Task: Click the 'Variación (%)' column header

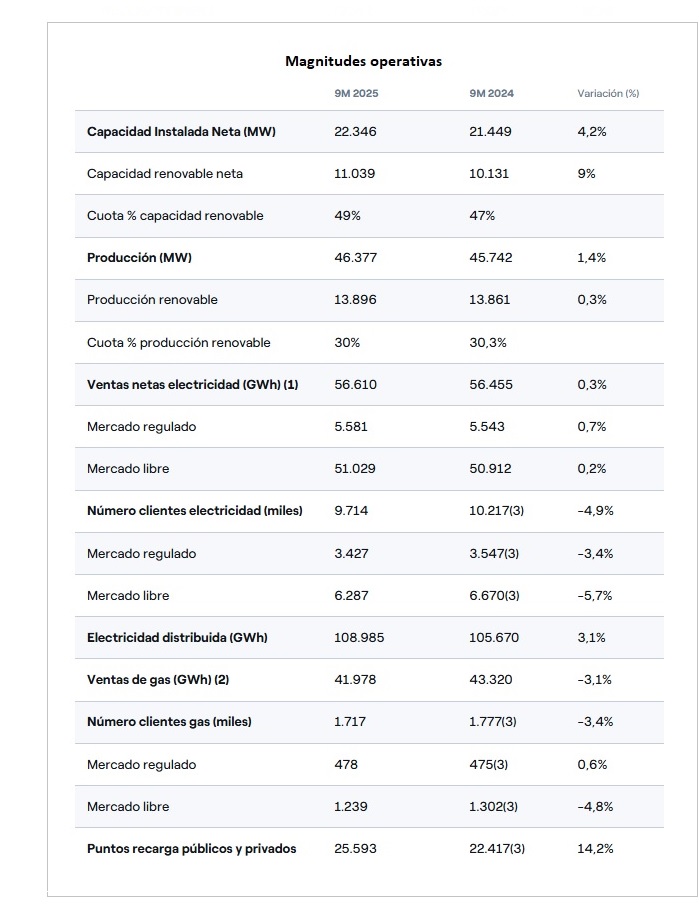Action: click(608, 94)
